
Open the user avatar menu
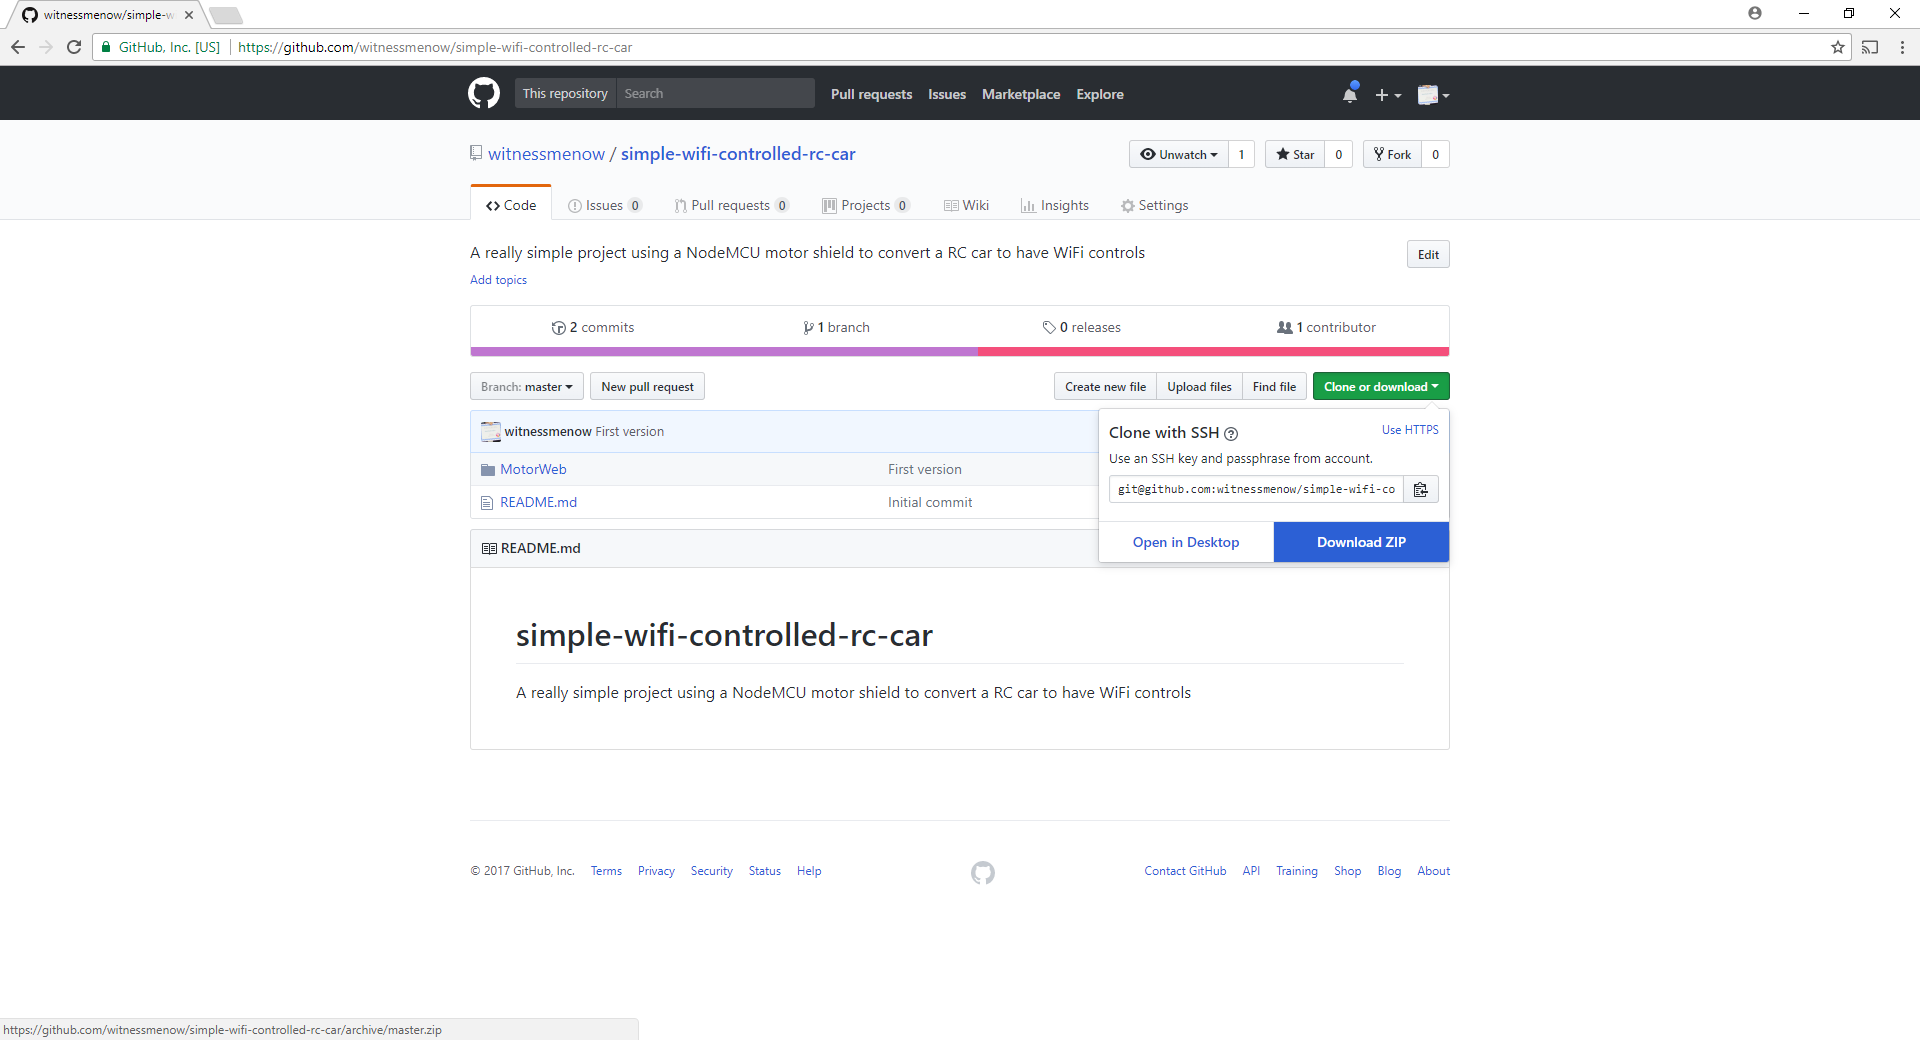(x=1433, y=95)
